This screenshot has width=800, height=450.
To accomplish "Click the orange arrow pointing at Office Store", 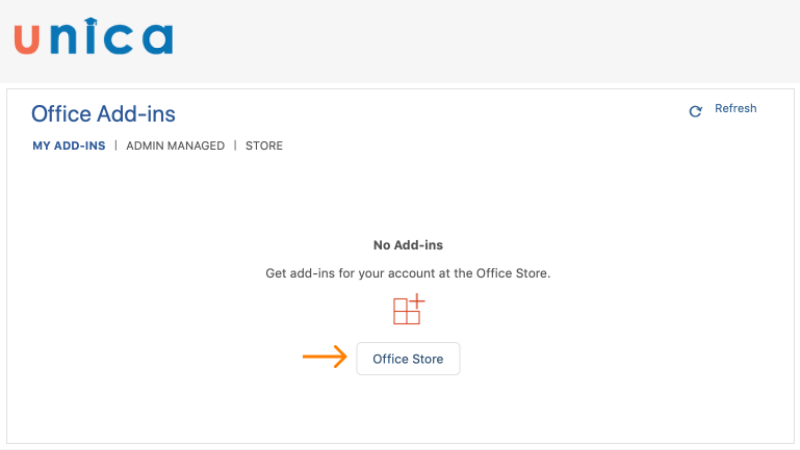I will [x=324, y=358].
